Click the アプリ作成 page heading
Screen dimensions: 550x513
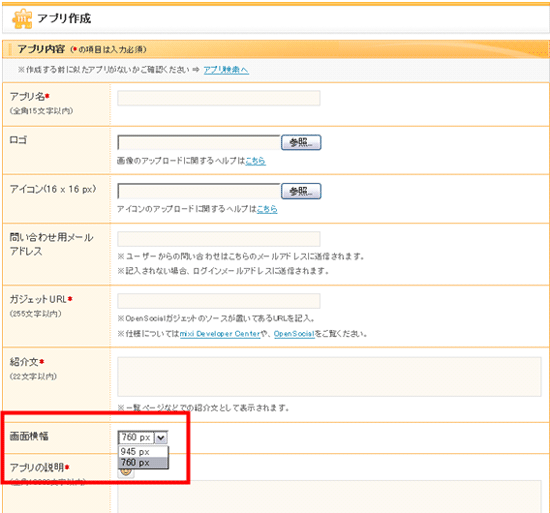coord(64,18)
